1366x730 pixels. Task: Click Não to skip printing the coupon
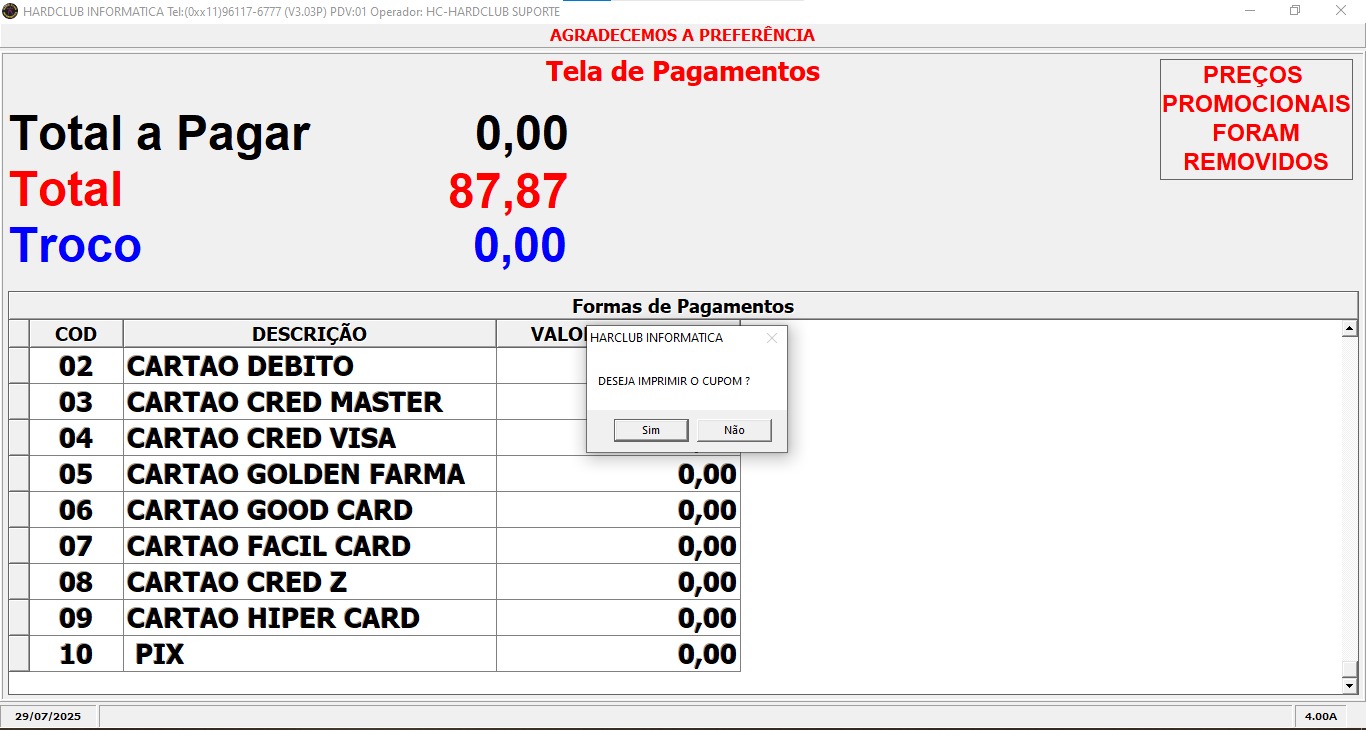pyautogui.click(x=734, y=430)
